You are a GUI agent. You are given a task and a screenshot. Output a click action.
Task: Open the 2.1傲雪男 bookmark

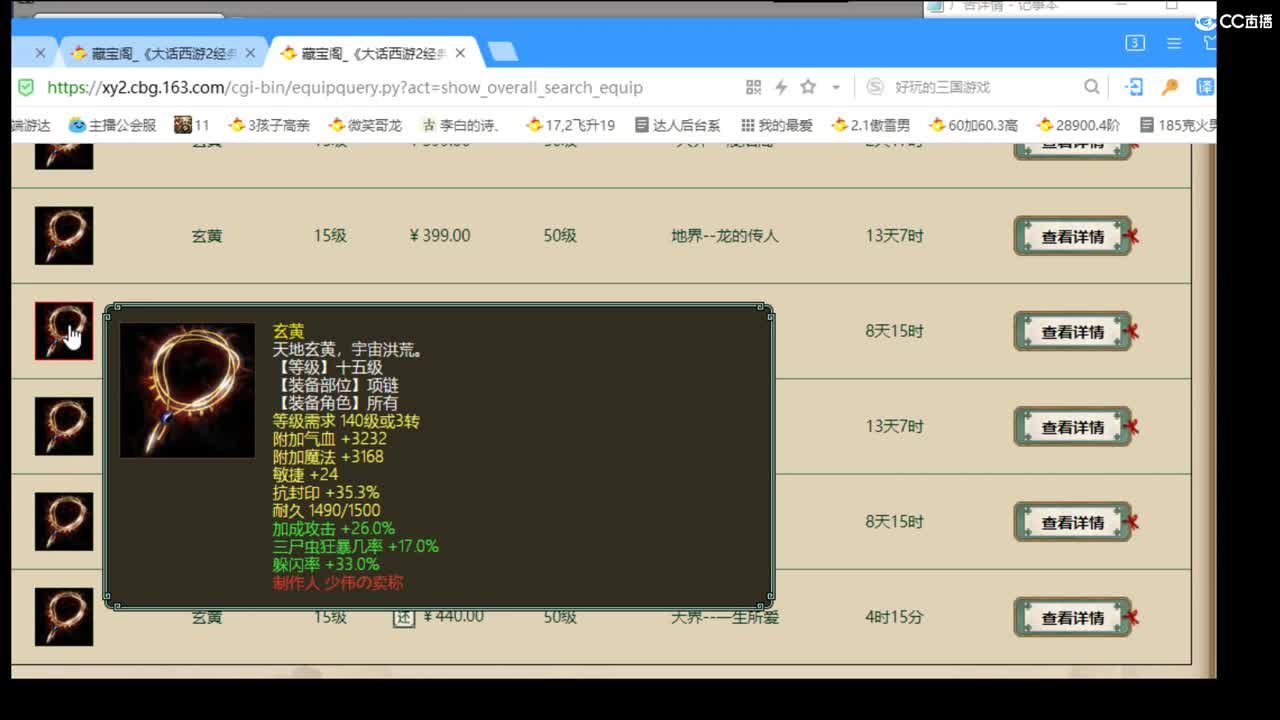pyautogui.click(x=870, y=125)
